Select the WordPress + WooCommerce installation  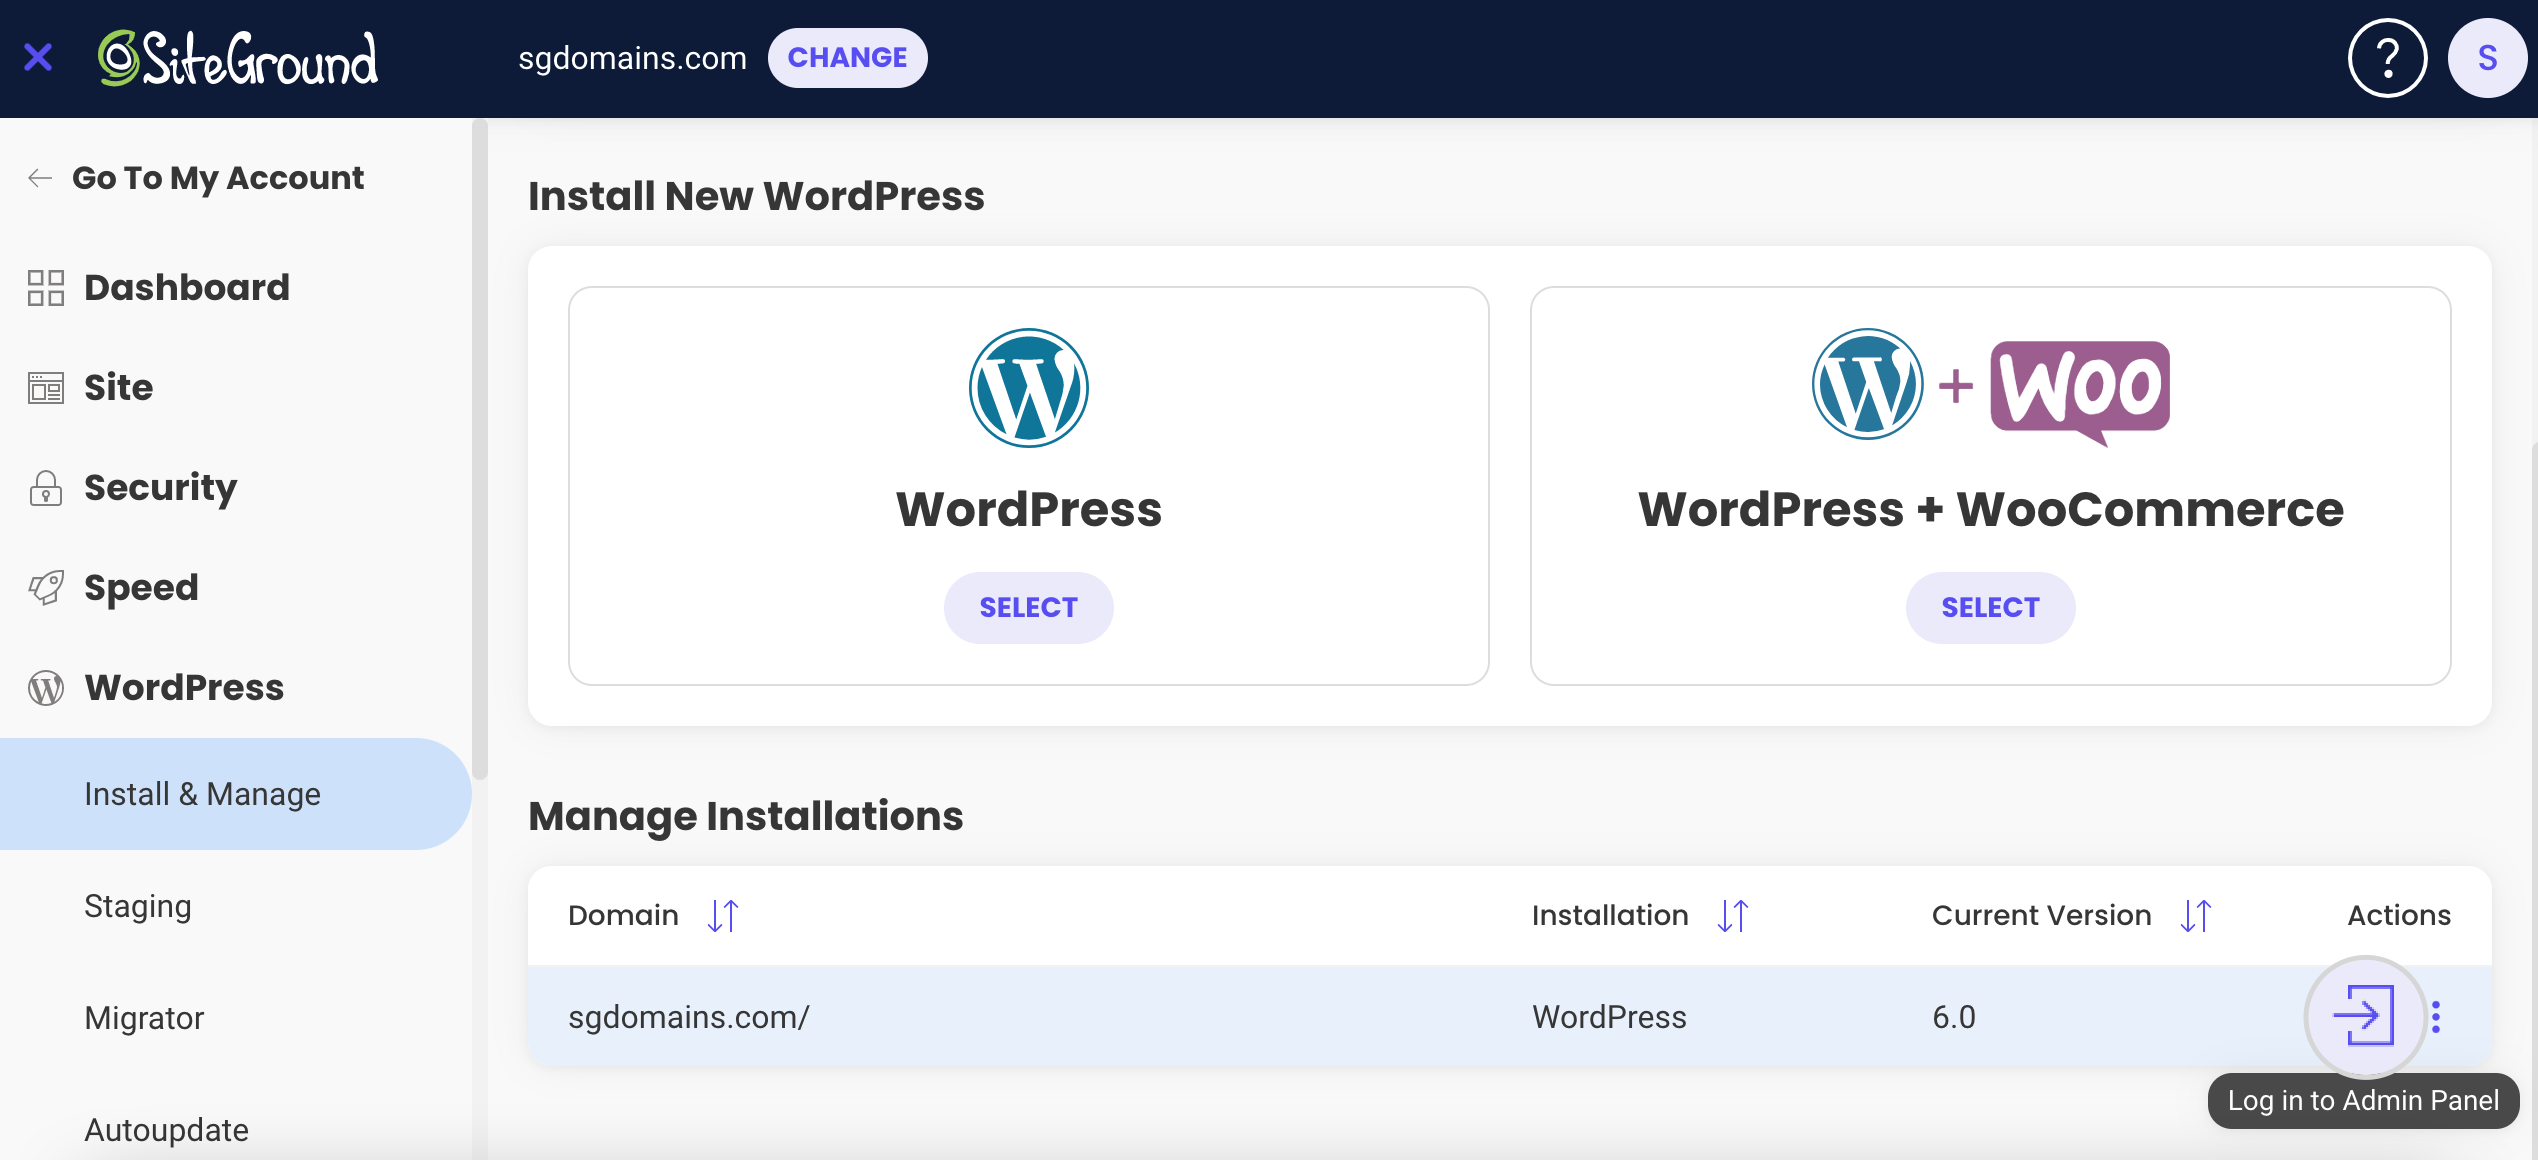(1990, 607)
